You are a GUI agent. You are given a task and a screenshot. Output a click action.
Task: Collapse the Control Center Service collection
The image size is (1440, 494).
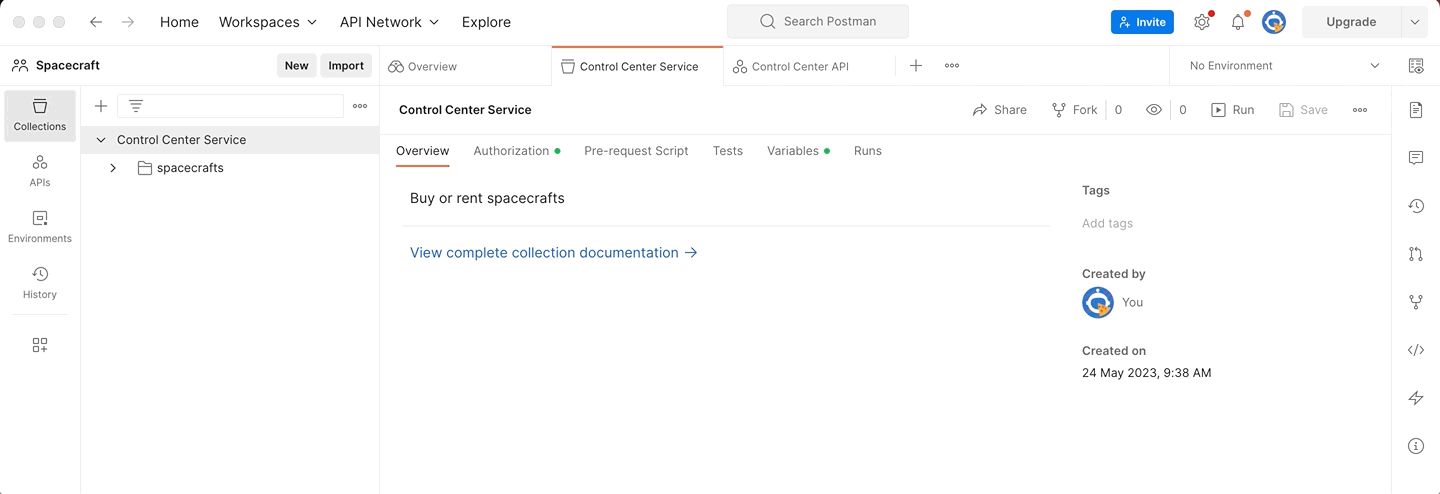coord(100,140)
